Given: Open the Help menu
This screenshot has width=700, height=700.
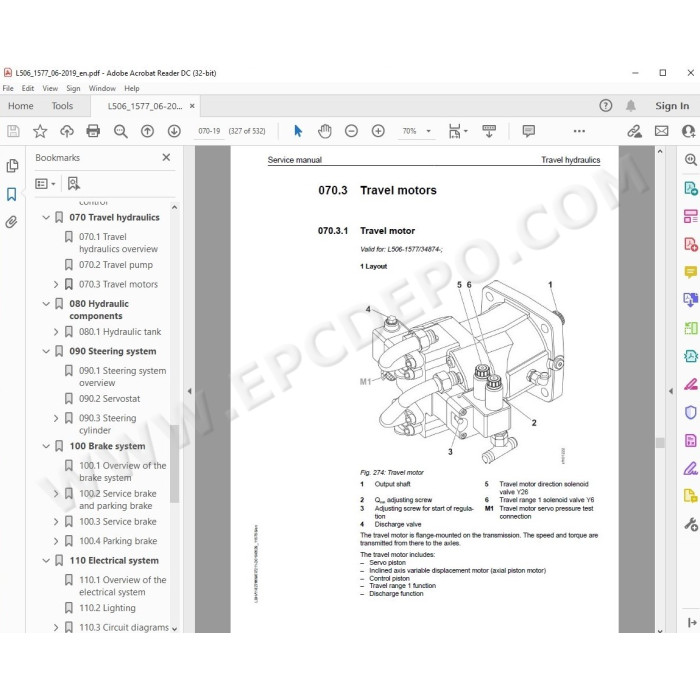Looking at the screenshot, I should (x=132, y=88).
